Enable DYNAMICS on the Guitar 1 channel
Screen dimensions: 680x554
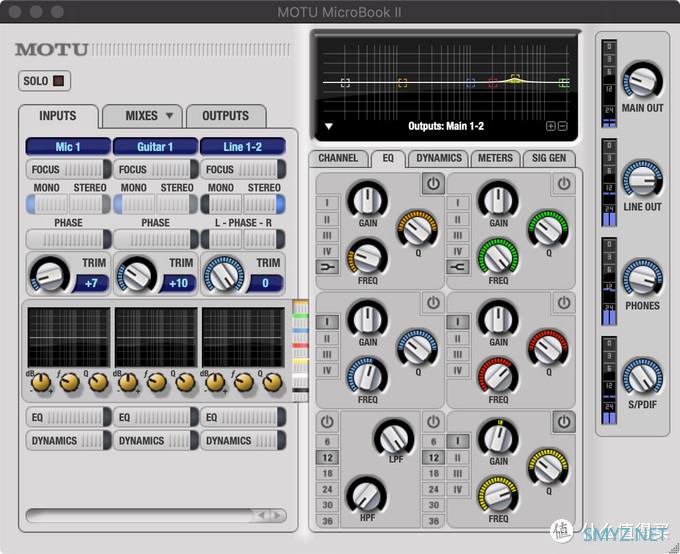coord(156,441)
